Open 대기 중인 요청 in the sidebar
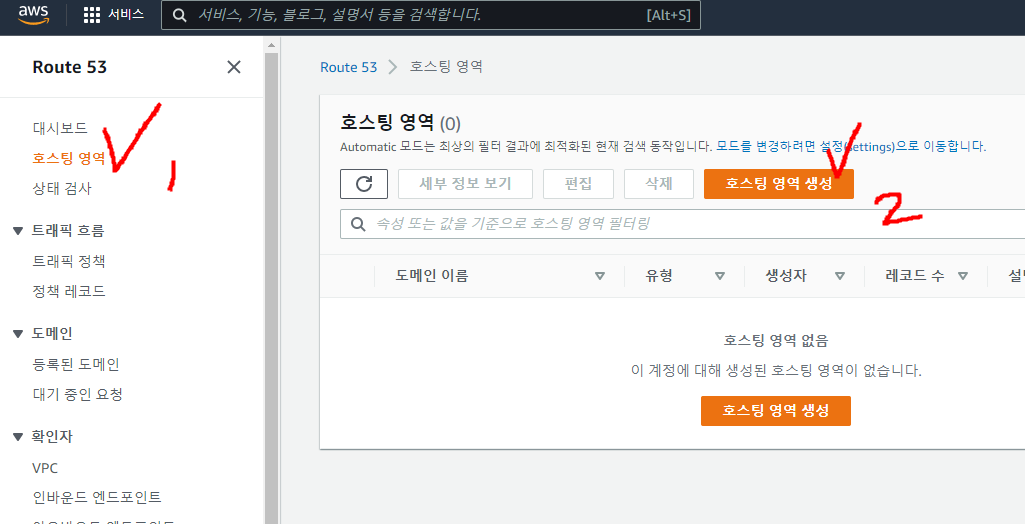The image size is (1025, 524). (78, 394)
